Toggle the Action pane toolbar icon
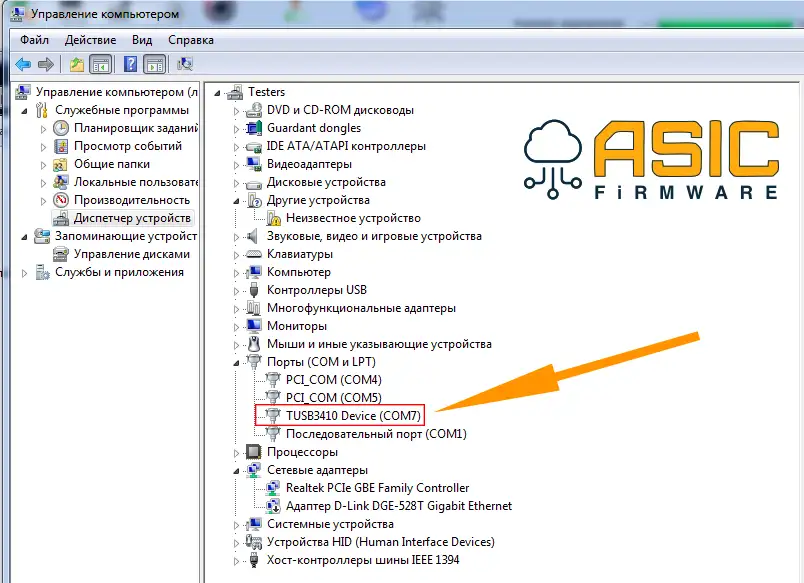Screen dimensions: 804x583 click(x=155, y=65)
